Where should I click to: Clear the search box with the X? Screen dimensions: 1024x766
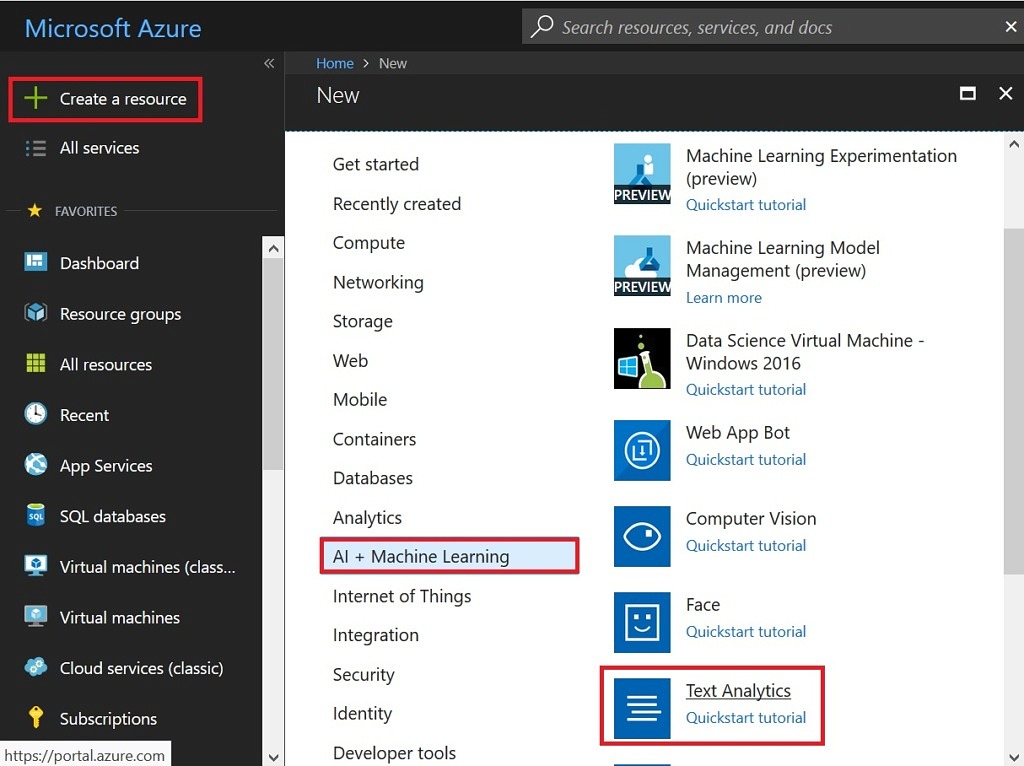click(1010, 27)
